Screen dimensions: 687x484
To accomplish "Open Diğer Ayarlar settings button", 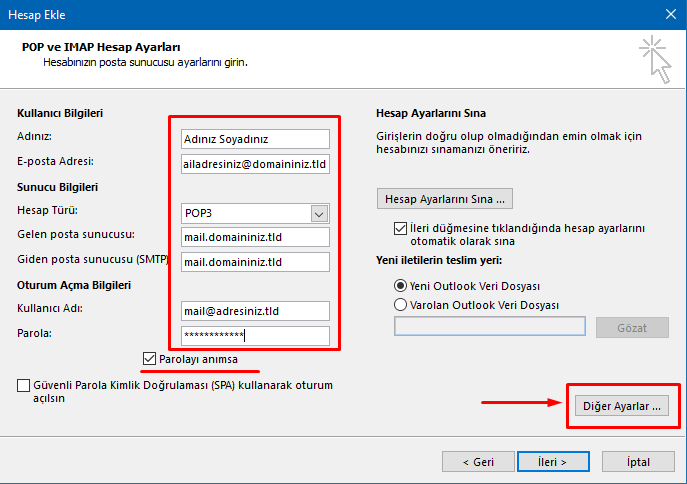I will pos(622,406).
